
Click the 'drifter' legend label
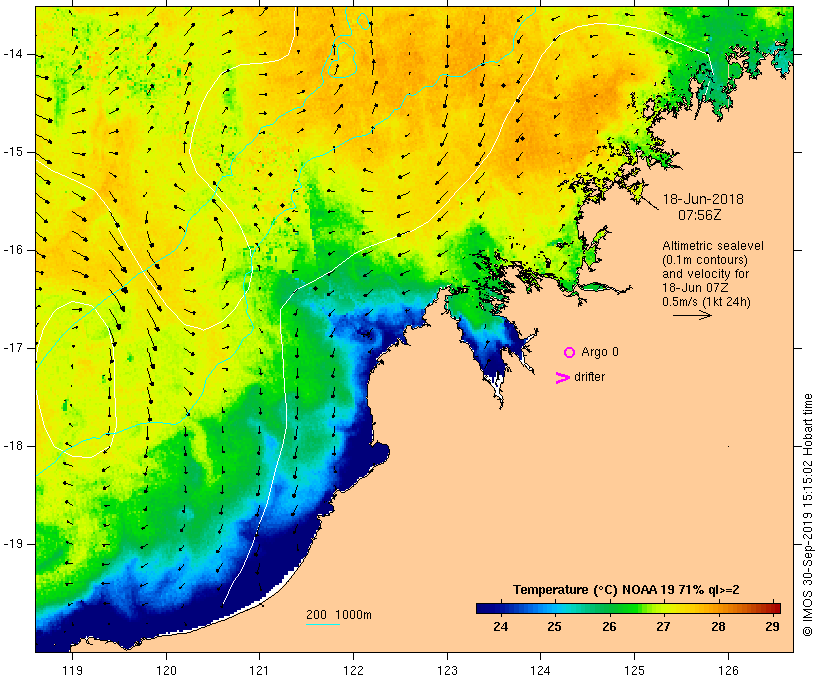[x=589, y=377]
